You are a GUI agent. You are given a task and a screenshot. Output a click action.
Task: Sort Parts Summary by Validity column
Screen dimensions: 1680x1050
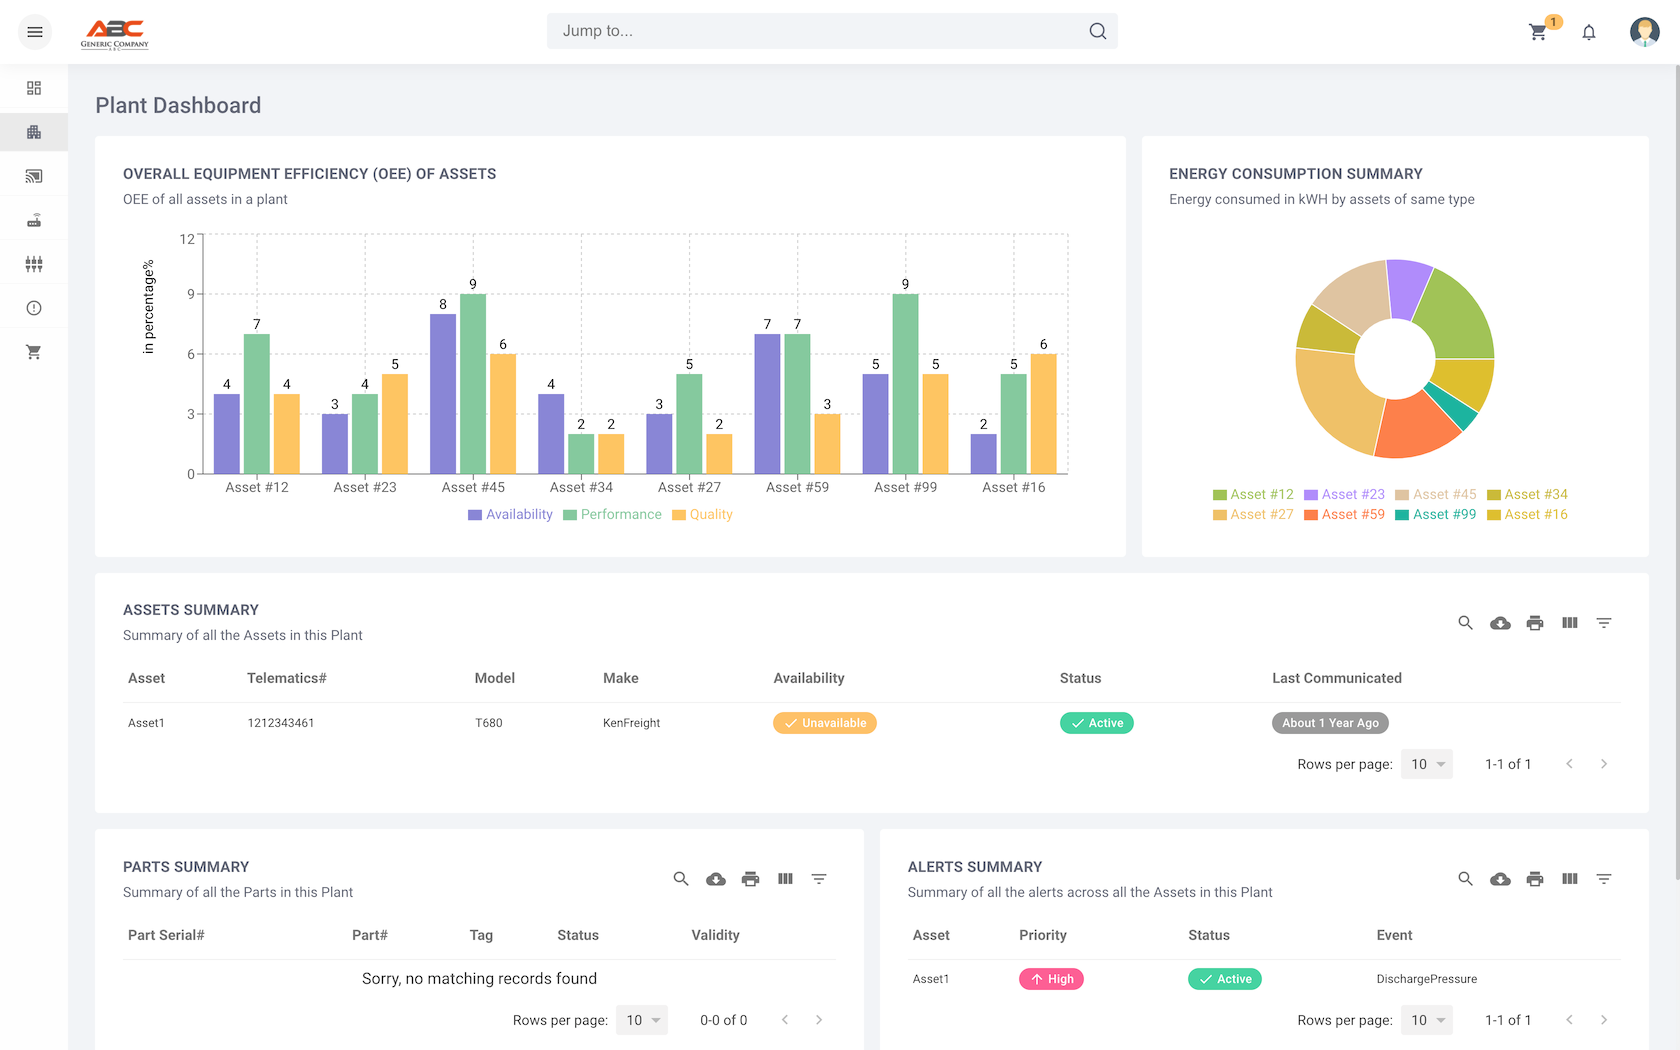click(x=715, y=935)
